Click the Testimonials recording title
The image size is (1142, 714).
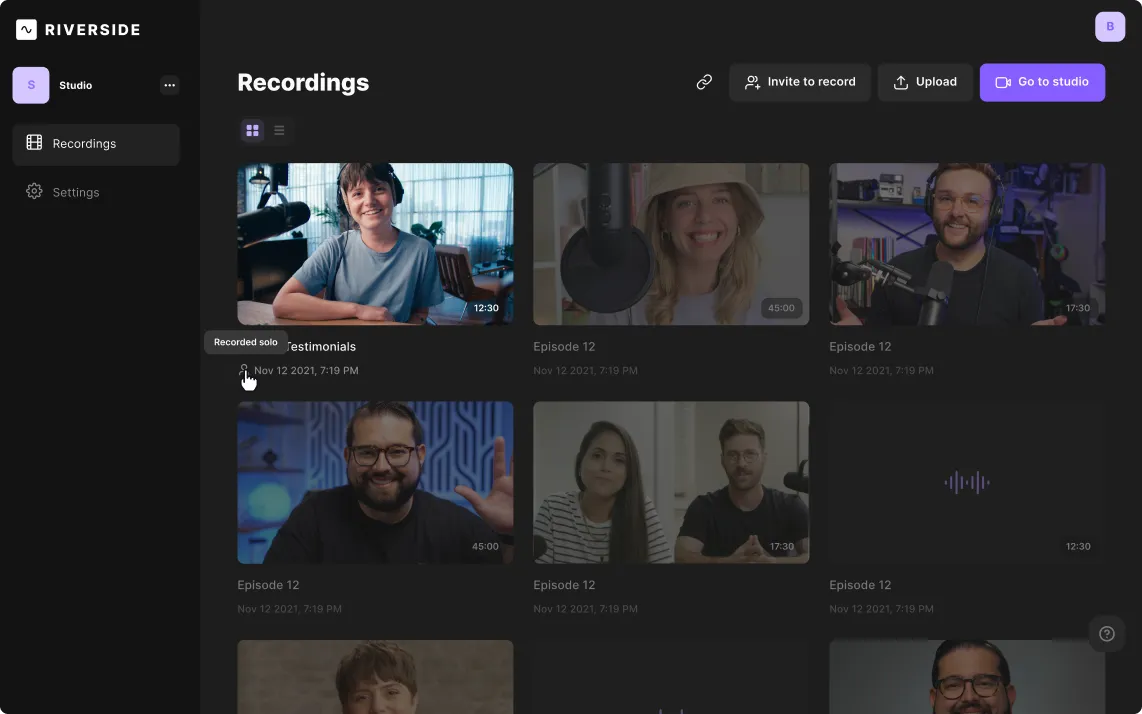tap(320, 347)
